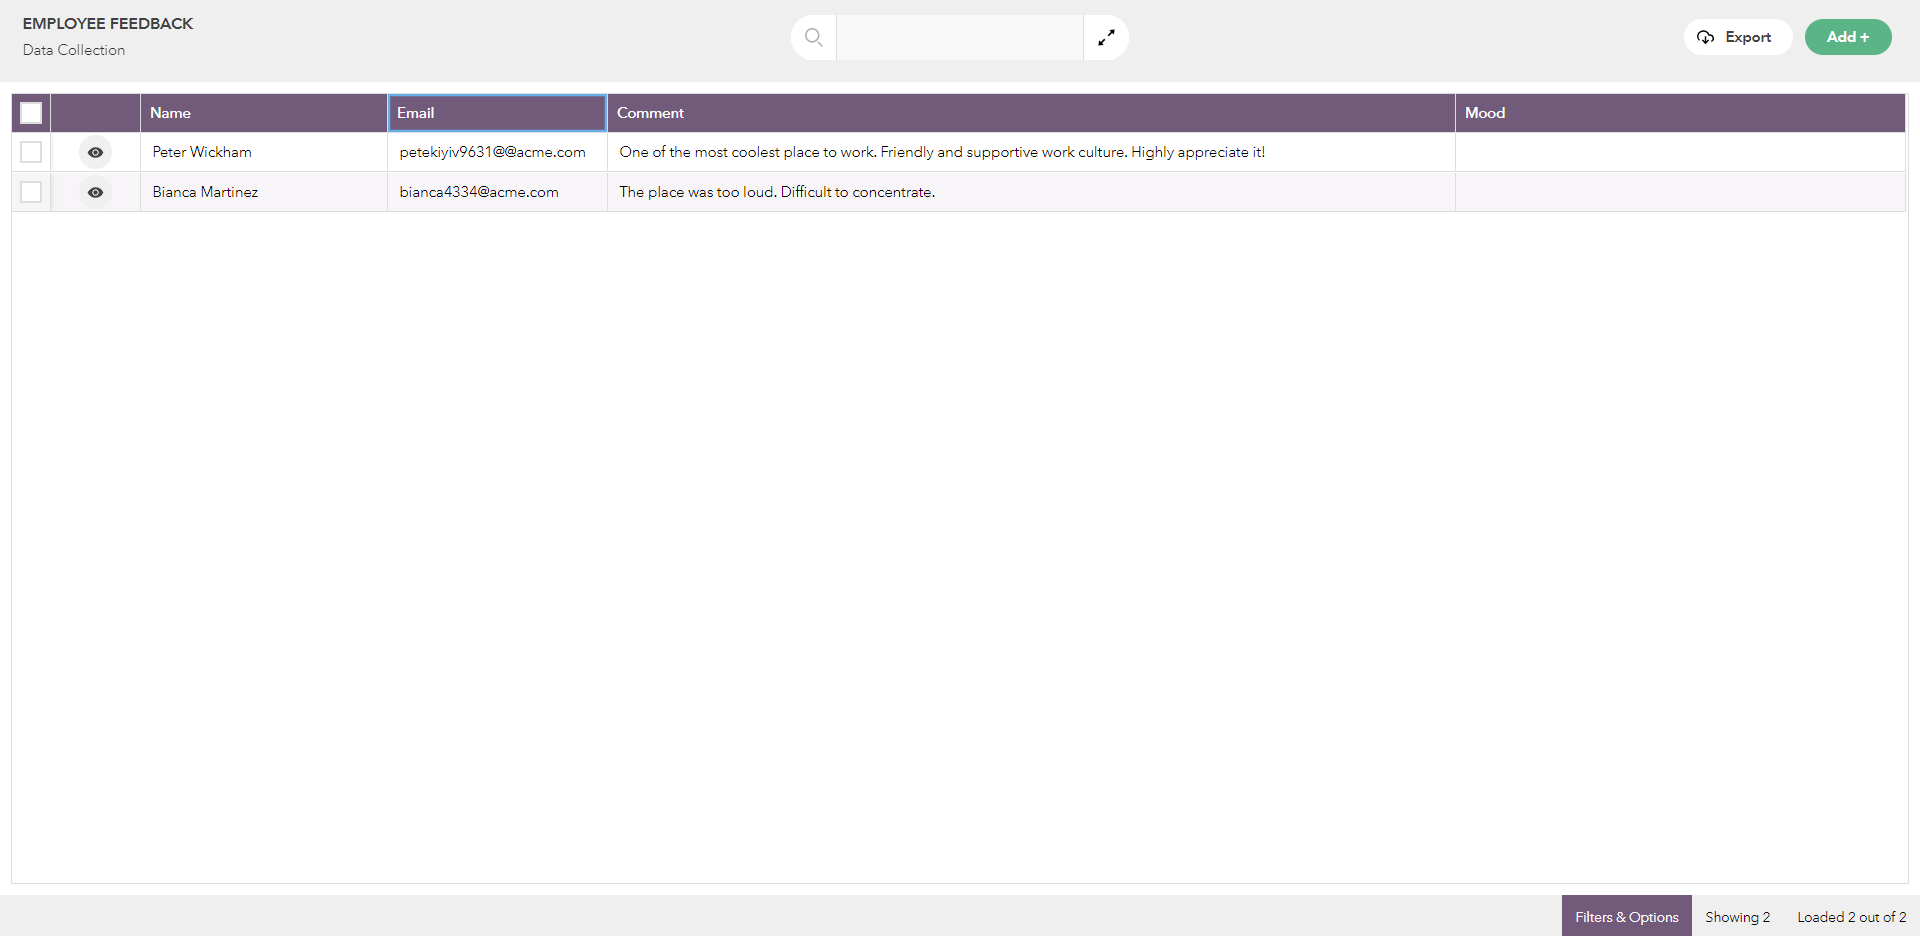The width and height of the screenshot is (1920, 936).
Task: Click the expand search arrows icon
Action: coord(1106,38)
